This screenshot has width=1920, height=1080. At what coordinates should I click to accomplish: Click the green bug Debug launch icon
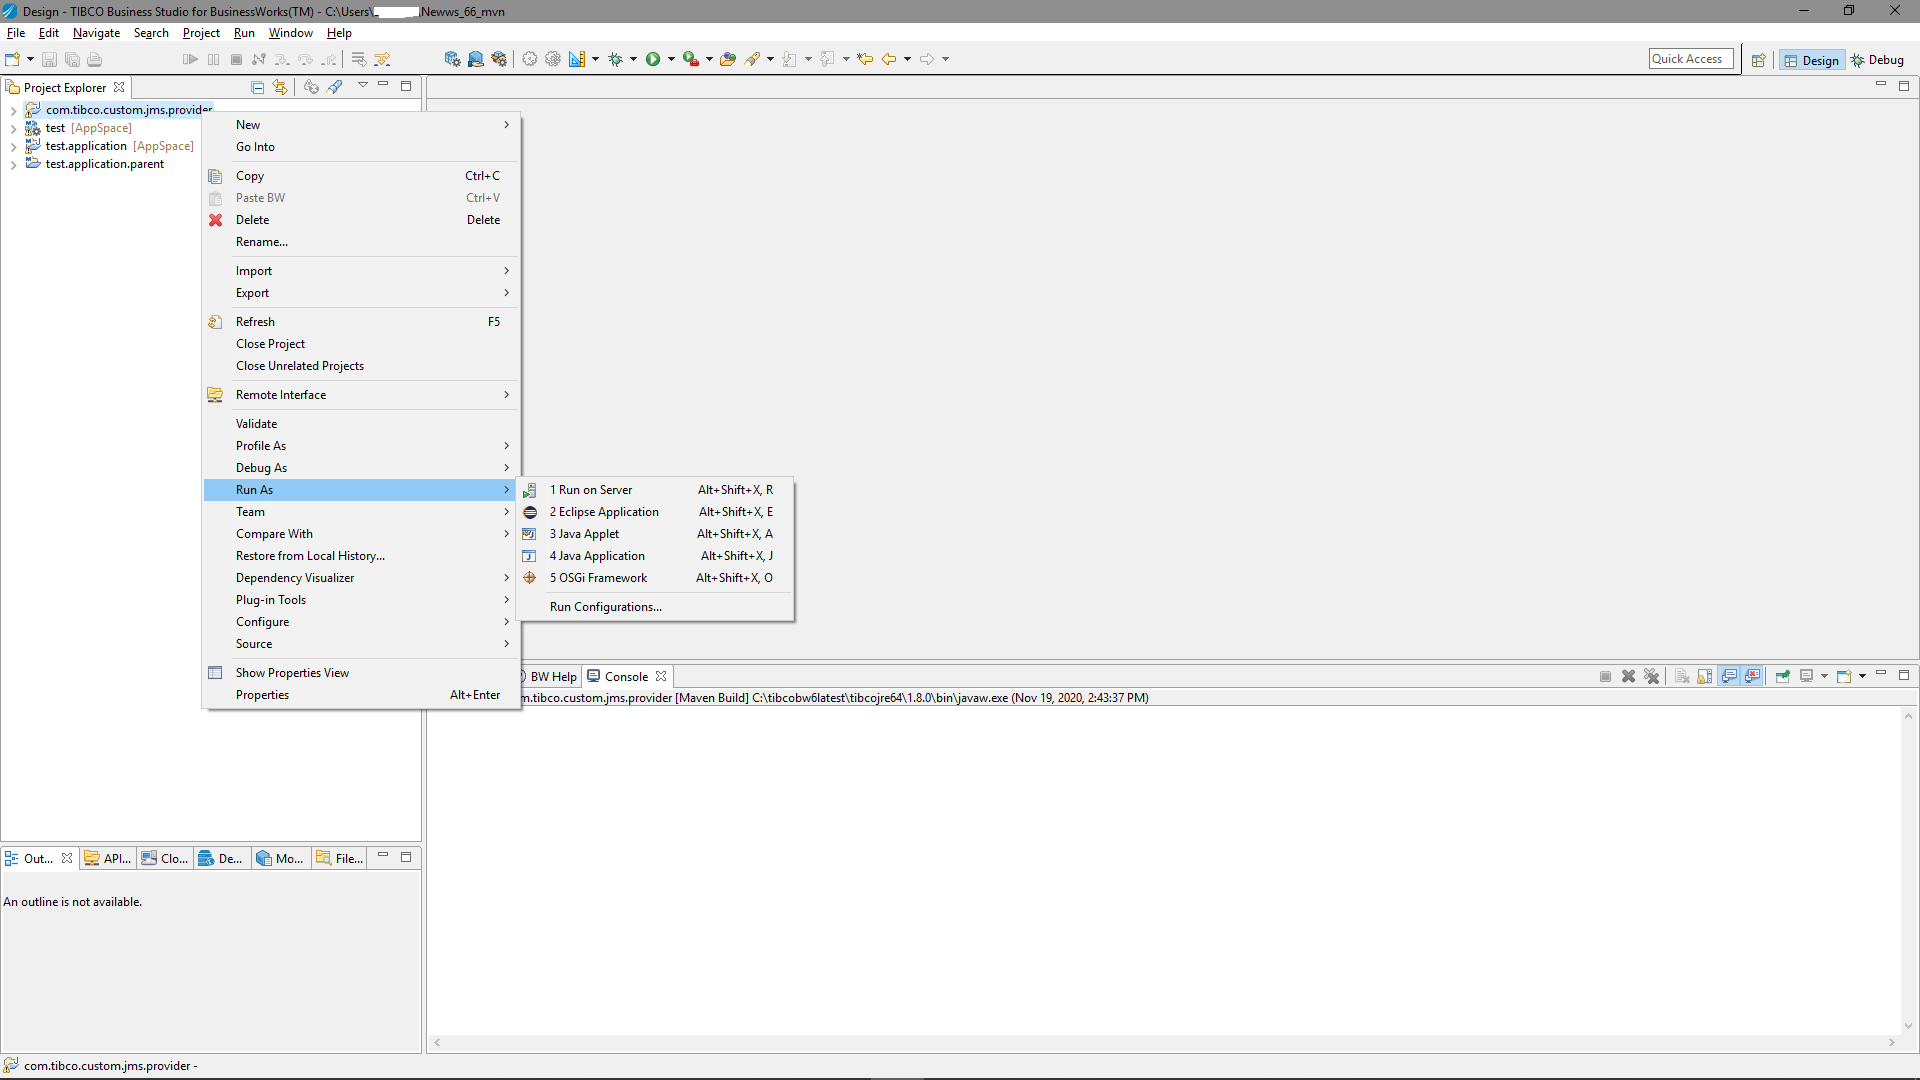pyautogui.click(x=616, y=59)
